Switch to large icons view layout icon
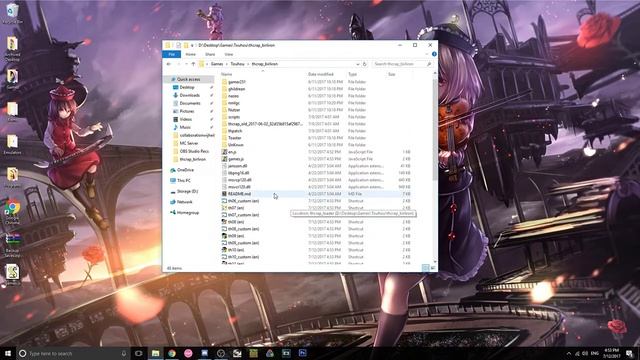This screenshot has height=360, width=640. tap(433, 268)
